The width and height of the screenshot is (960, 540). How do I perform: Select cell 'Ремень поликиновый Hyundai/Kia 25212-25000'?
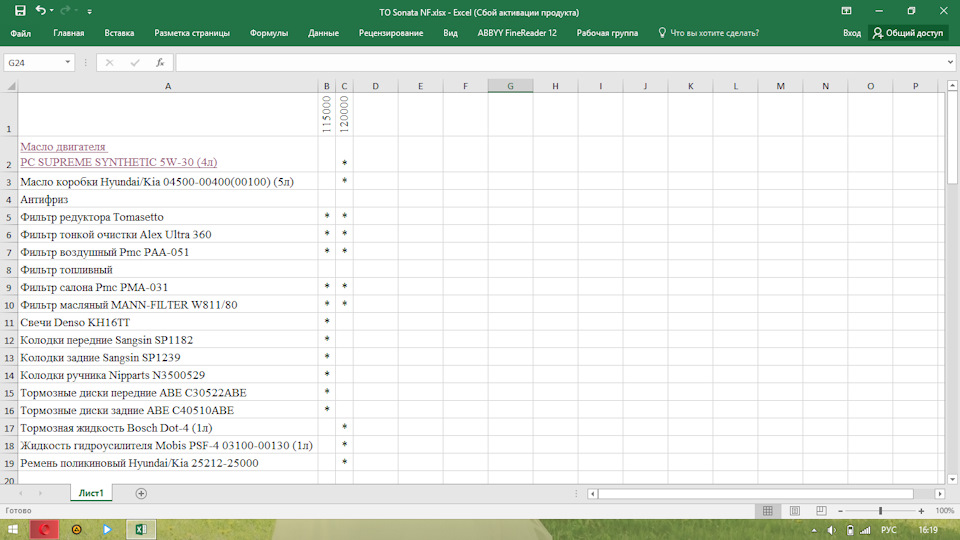click(168, 463)
